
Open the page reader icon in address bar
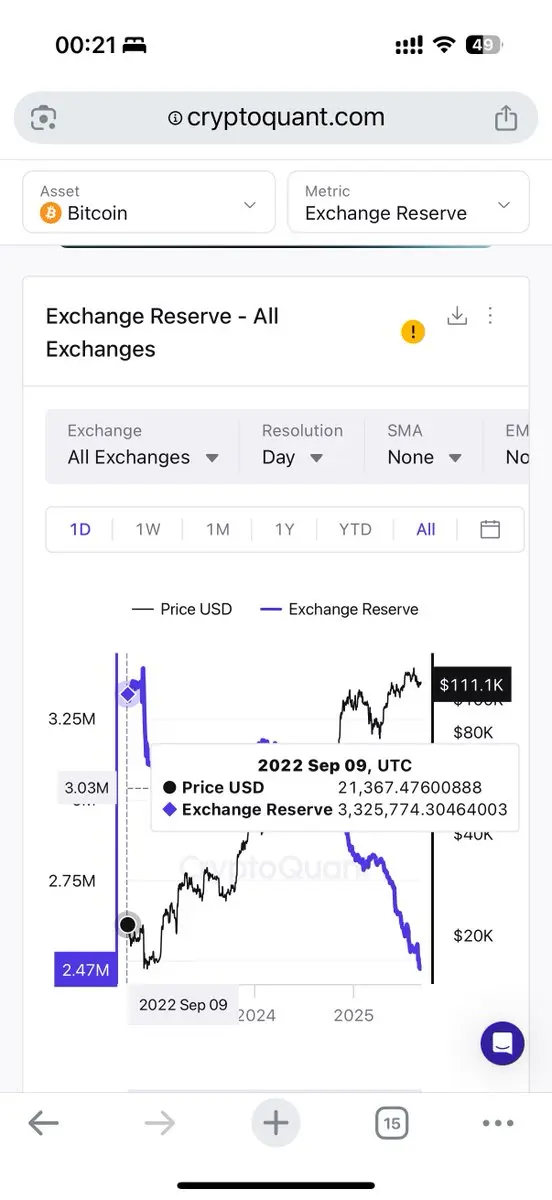click(43, 118)
